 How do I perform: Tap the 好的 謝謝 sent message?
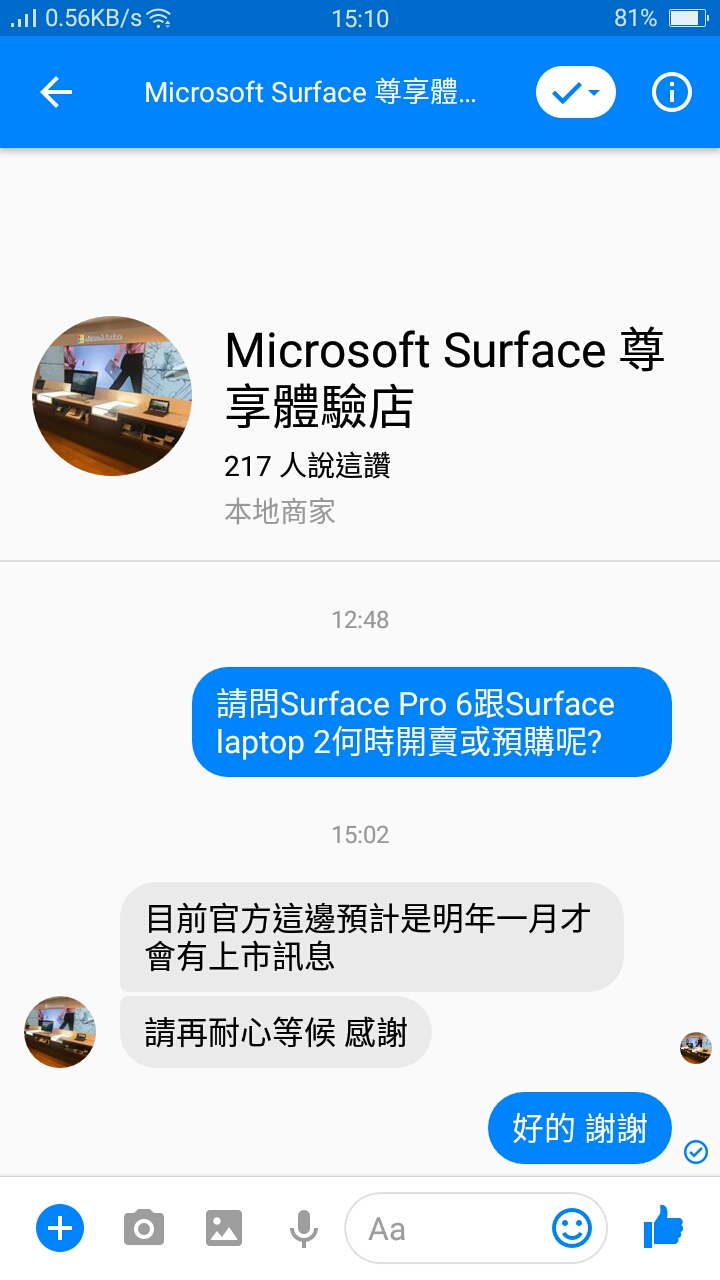tap(580, 1128)
